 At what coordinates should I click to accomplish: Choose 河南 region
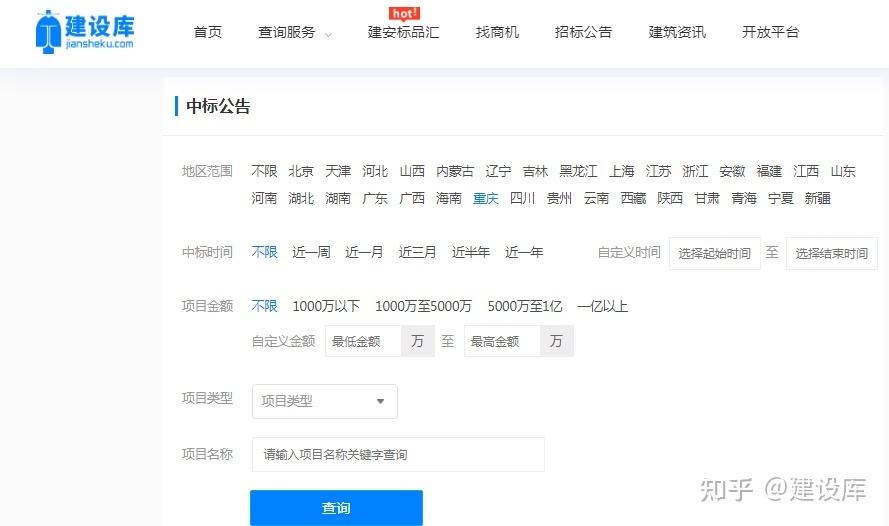pos(264,198)
